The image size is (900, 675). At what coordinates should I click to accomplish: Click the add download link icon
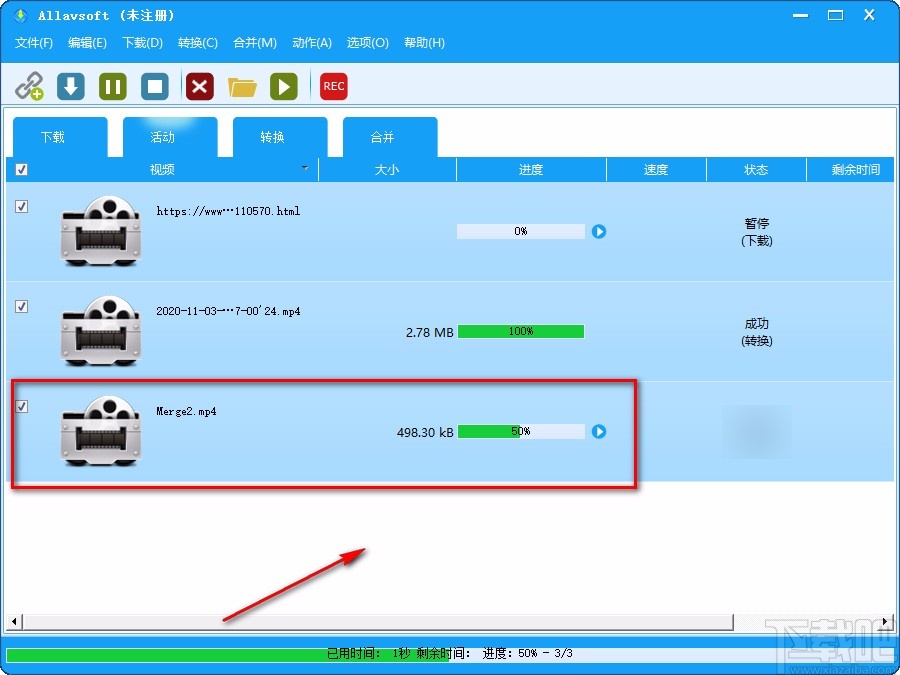click(31, 86)
